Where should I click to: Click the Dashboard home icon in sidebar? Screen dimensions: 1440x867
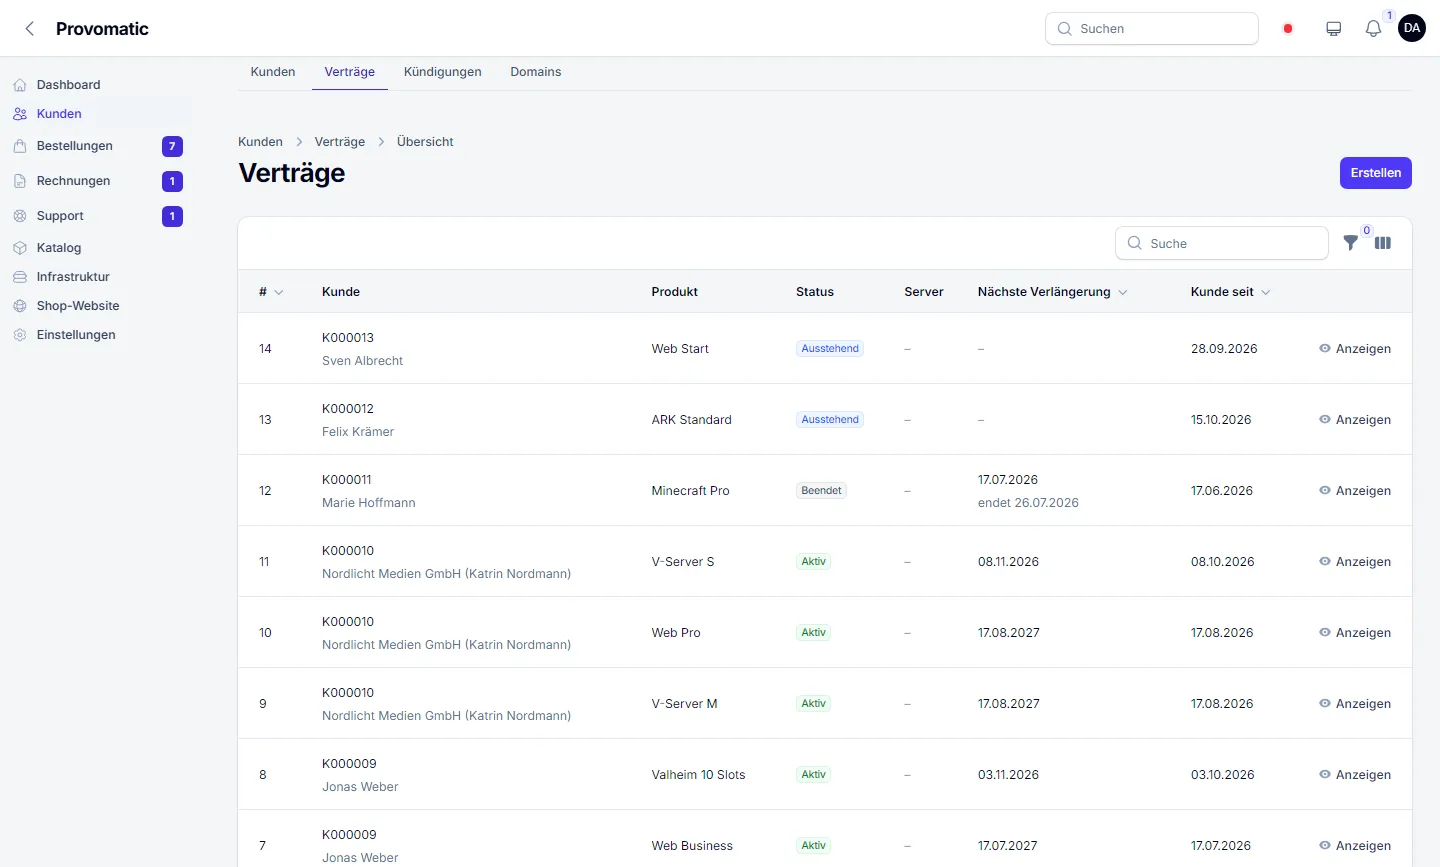click(x=20, y=85)
